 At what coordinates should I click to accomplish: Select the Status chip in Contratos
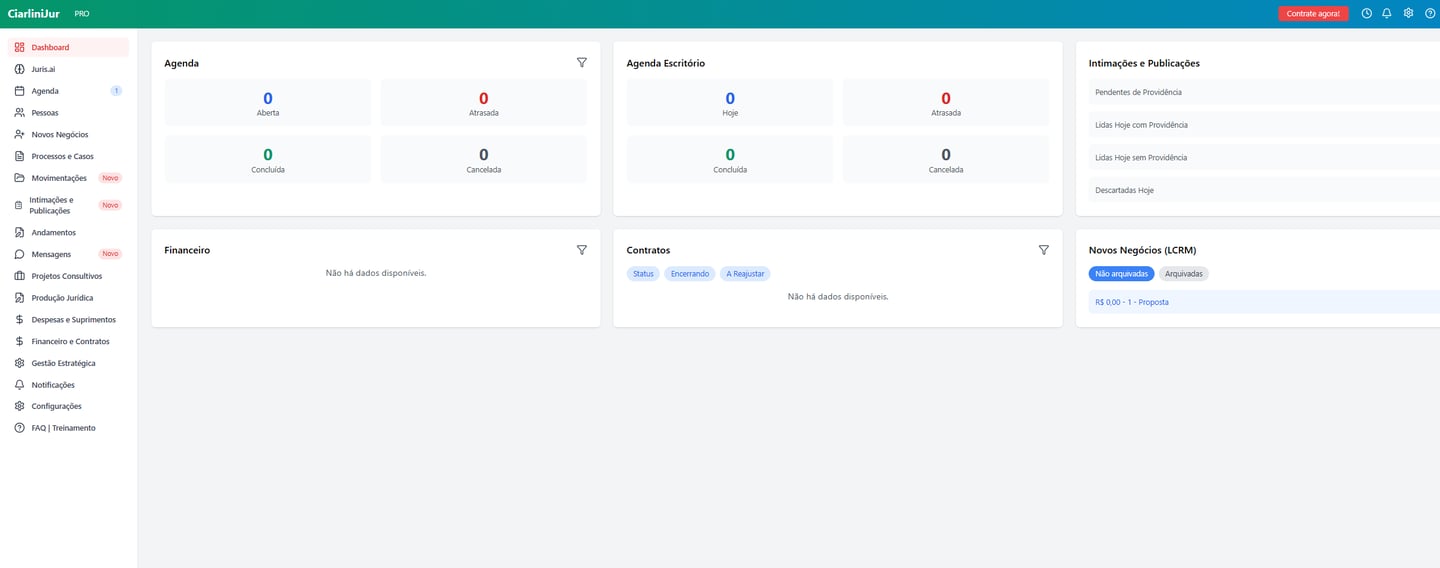[x=643, y=274]
